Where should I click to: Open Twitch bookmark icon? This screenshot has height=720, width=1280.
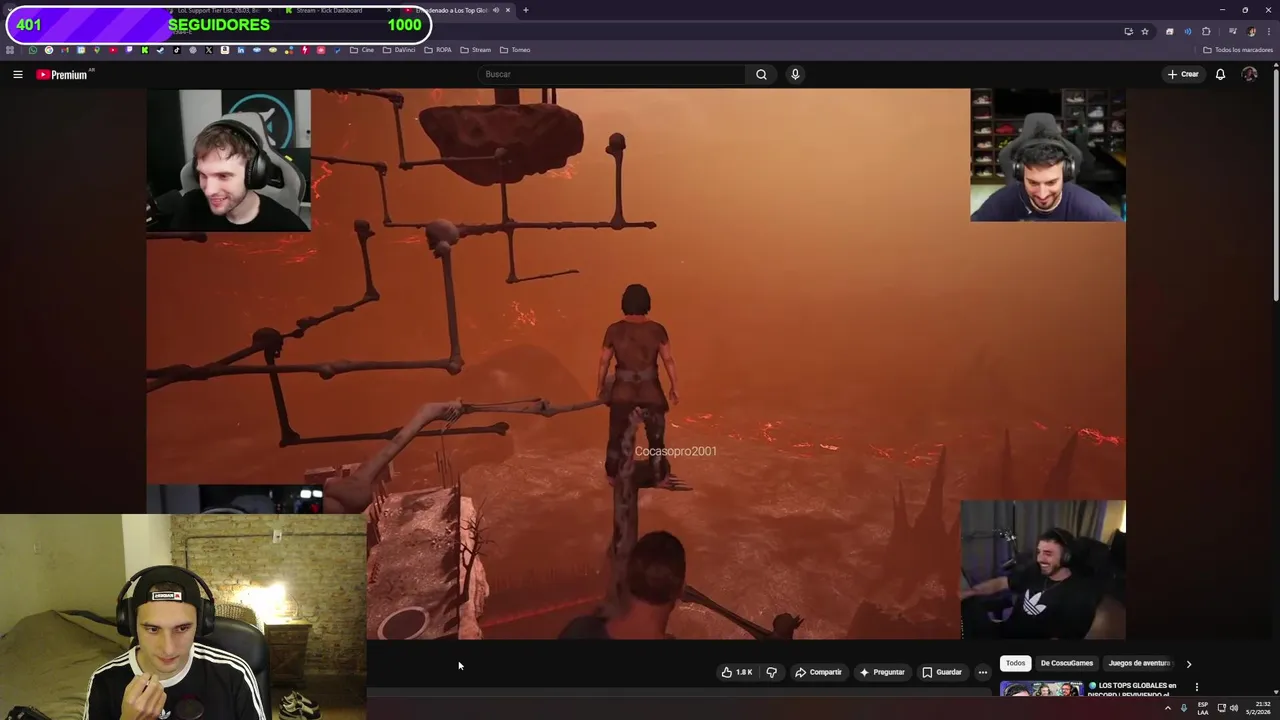129,50
